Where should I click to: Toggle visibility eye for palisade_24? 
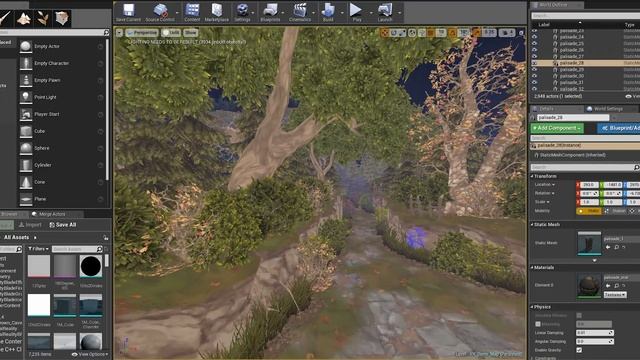[x=534, y=37]
